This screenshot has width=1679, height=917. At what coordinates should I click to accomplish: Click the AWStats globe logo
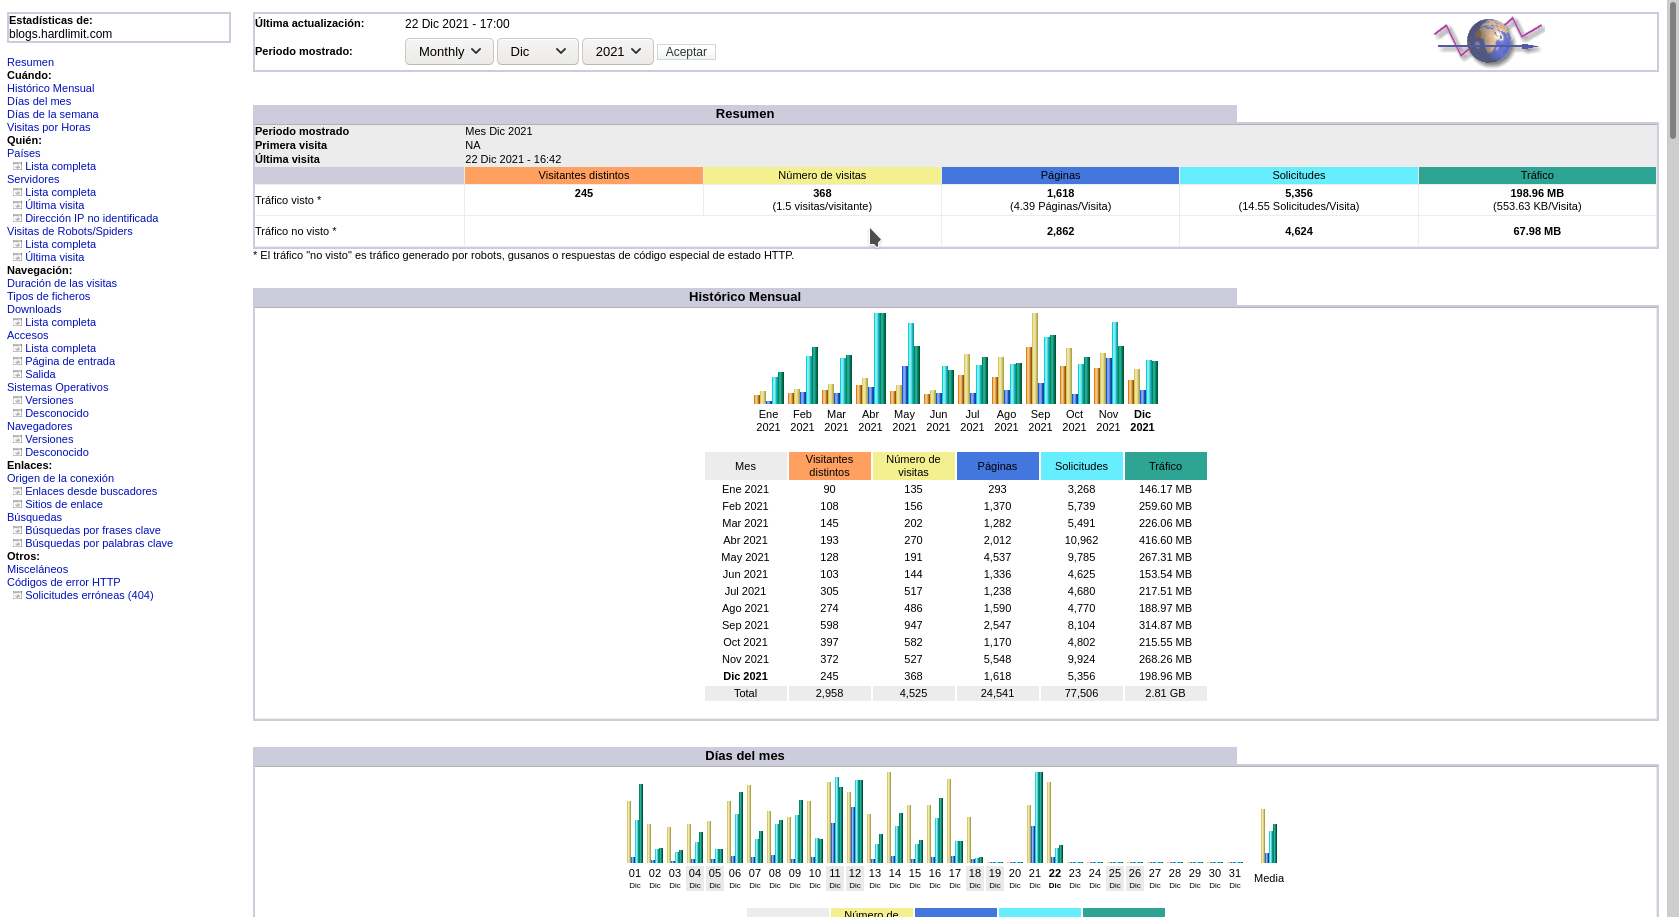click(x=1489, y=42)
